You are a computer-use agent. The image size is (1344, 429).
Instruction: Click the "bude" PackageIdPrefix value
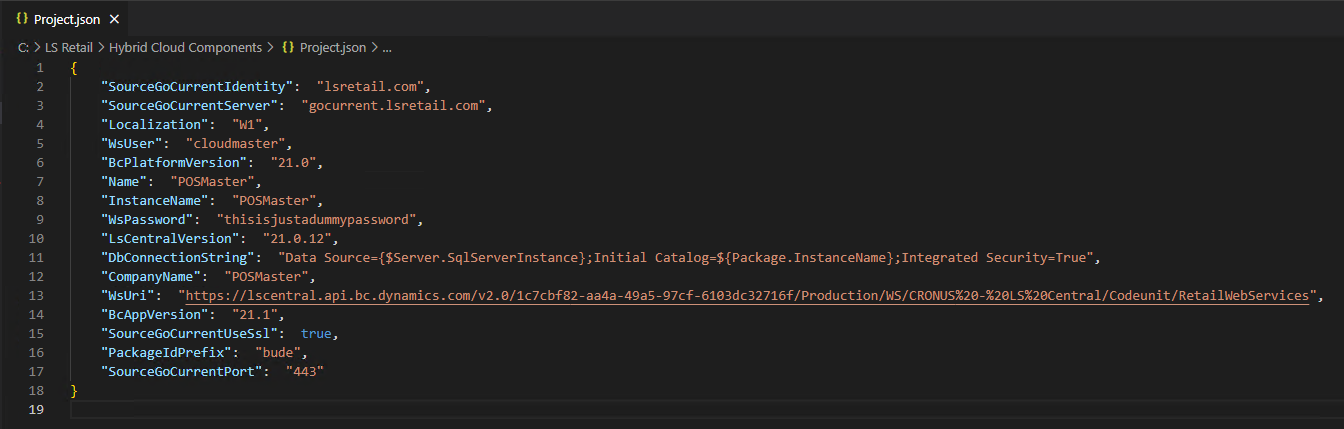(x=277, y=352)
